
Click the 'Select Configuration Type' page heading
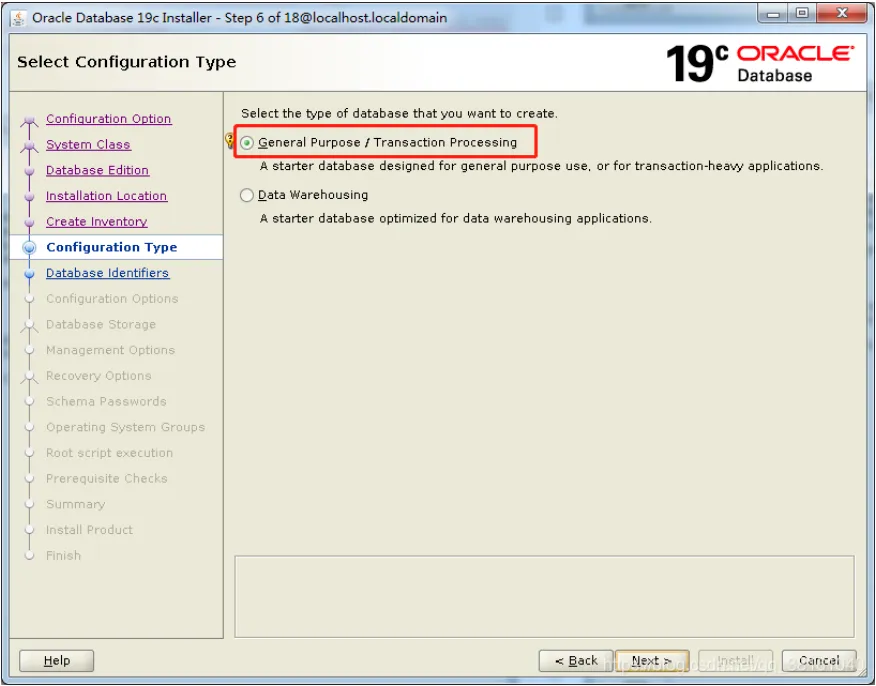[127, 61]
